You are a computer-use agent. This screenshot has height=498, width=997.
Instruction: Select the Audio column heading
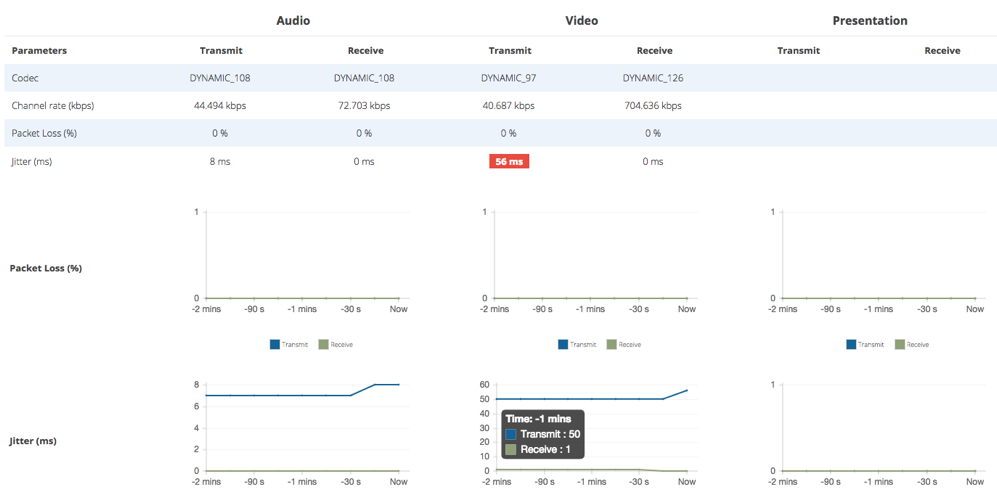coord(293,21)
